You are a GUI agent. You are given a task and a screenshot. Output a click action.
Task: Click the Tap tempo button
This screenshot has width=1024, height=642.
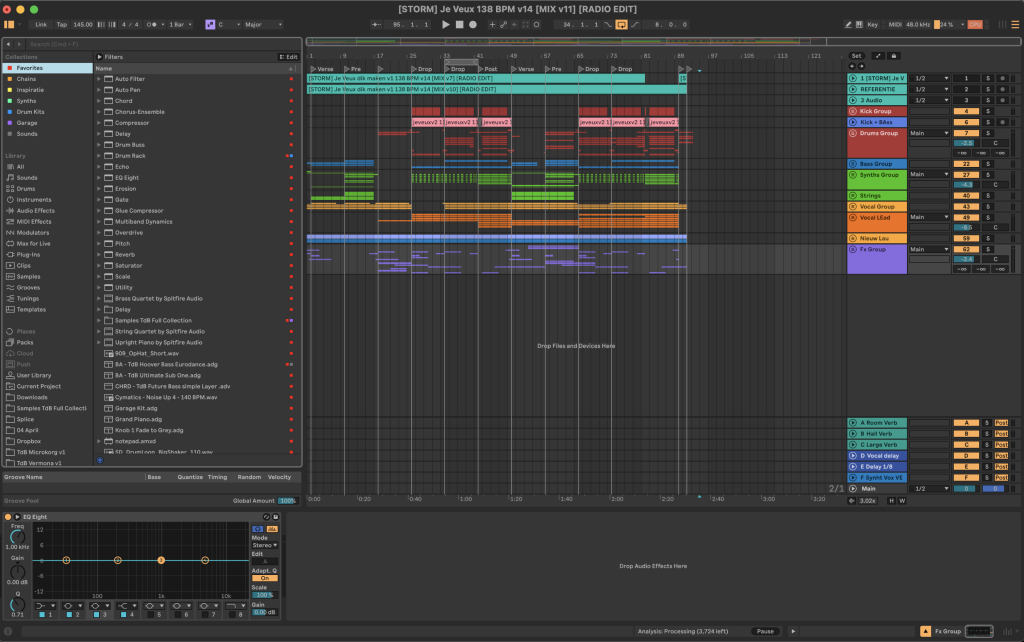[61, 25]
